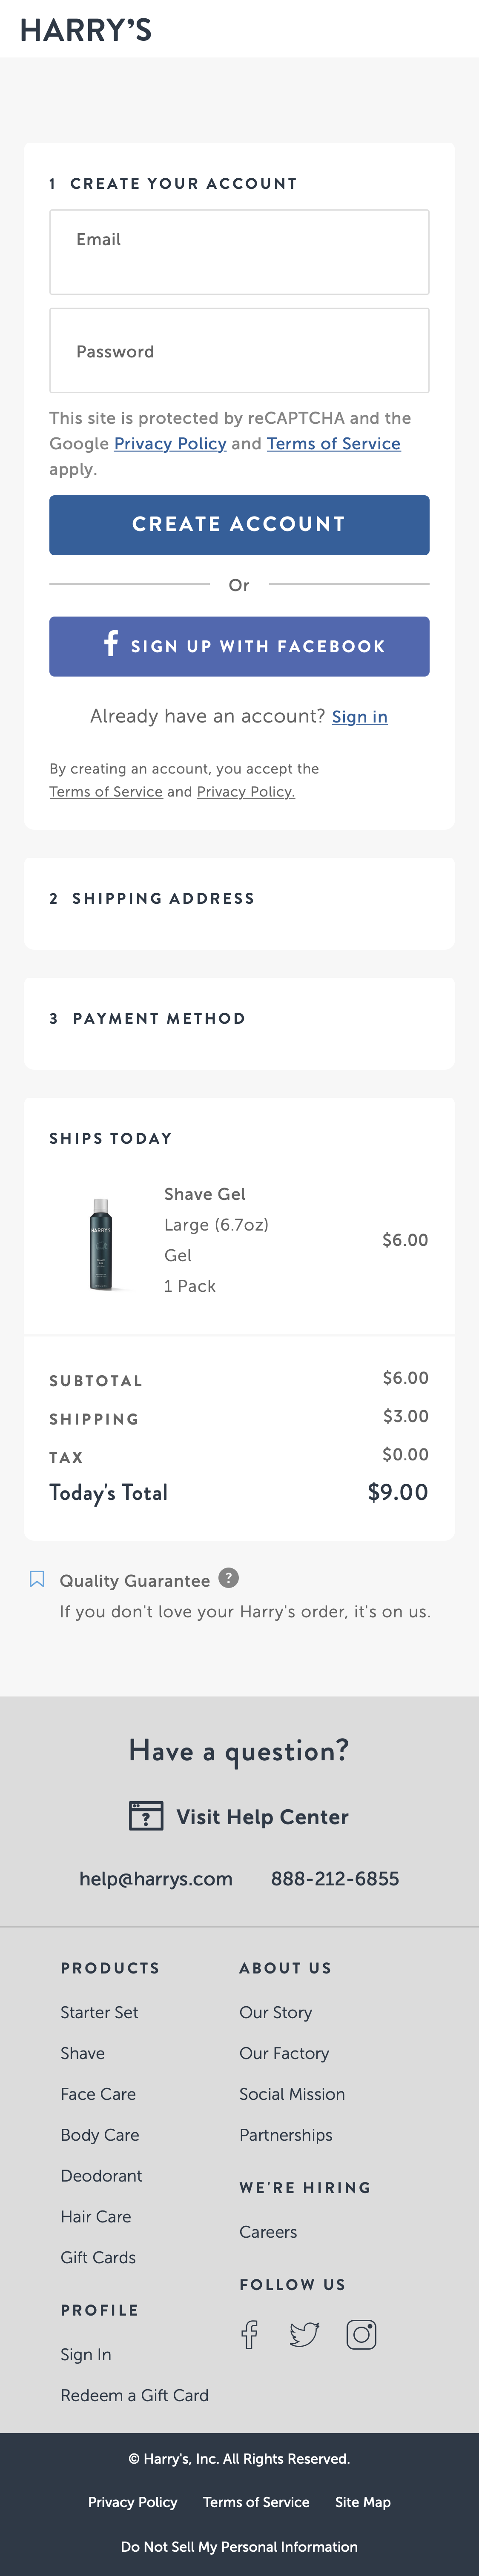Click the Quality Guarantee bookmark icon
This screenshot has width=479, height=2576.
pyautogui.click(x=37, y=1579)
